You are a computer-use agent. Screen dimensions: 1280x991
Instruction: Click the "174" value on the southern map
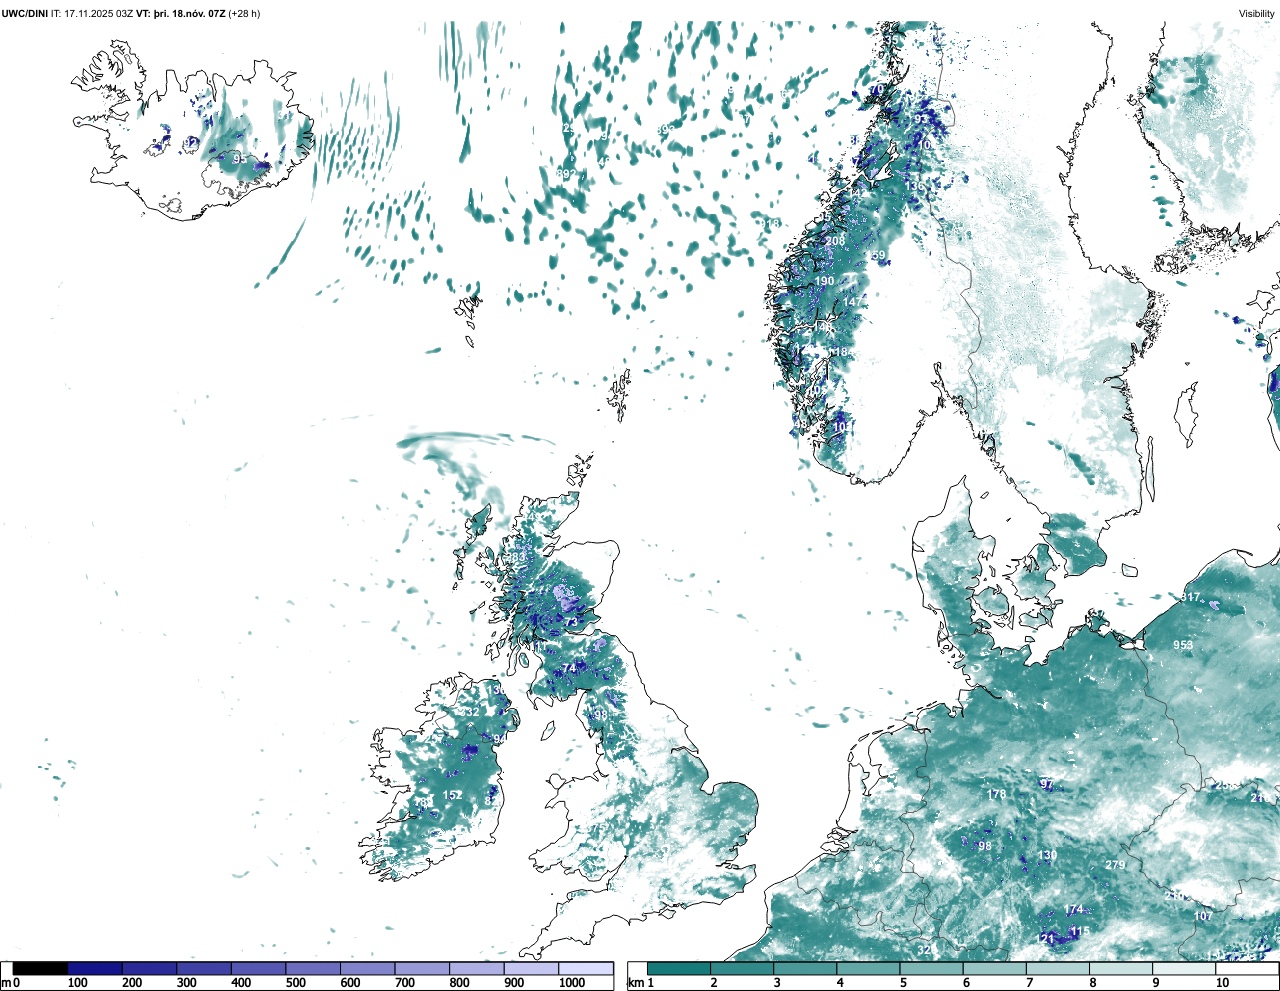point(1073,910)
